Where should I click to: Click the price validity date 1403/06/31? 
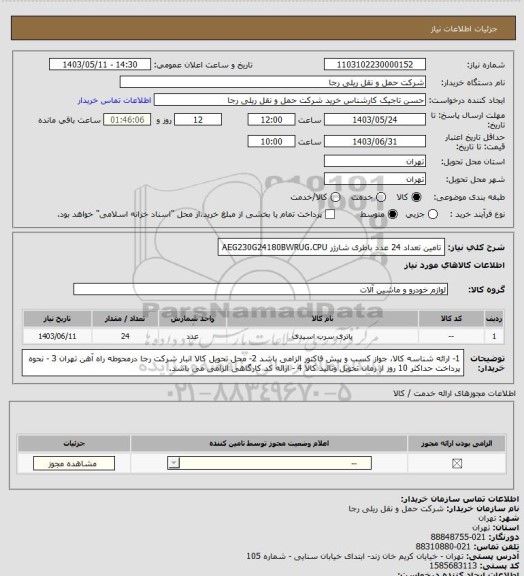point(375,141)
